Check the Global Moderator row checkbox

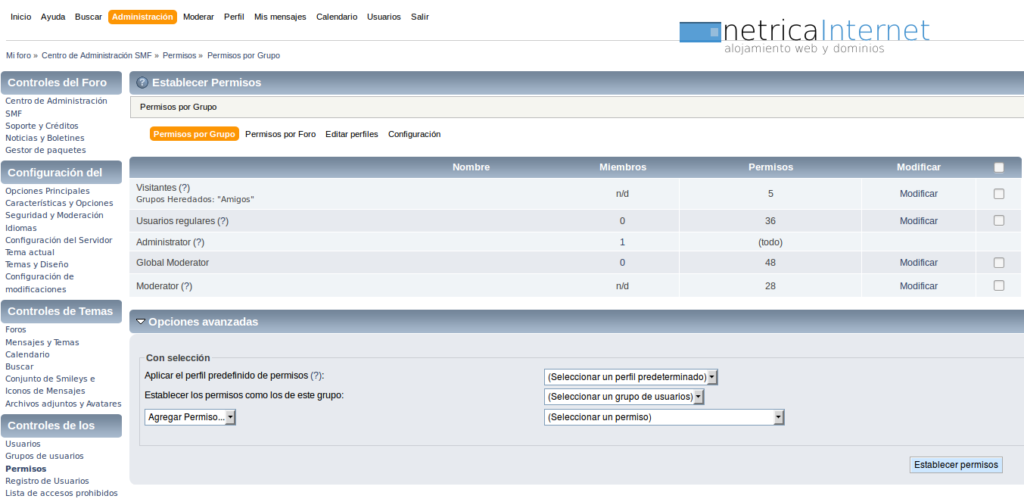(x=998, y=262)
